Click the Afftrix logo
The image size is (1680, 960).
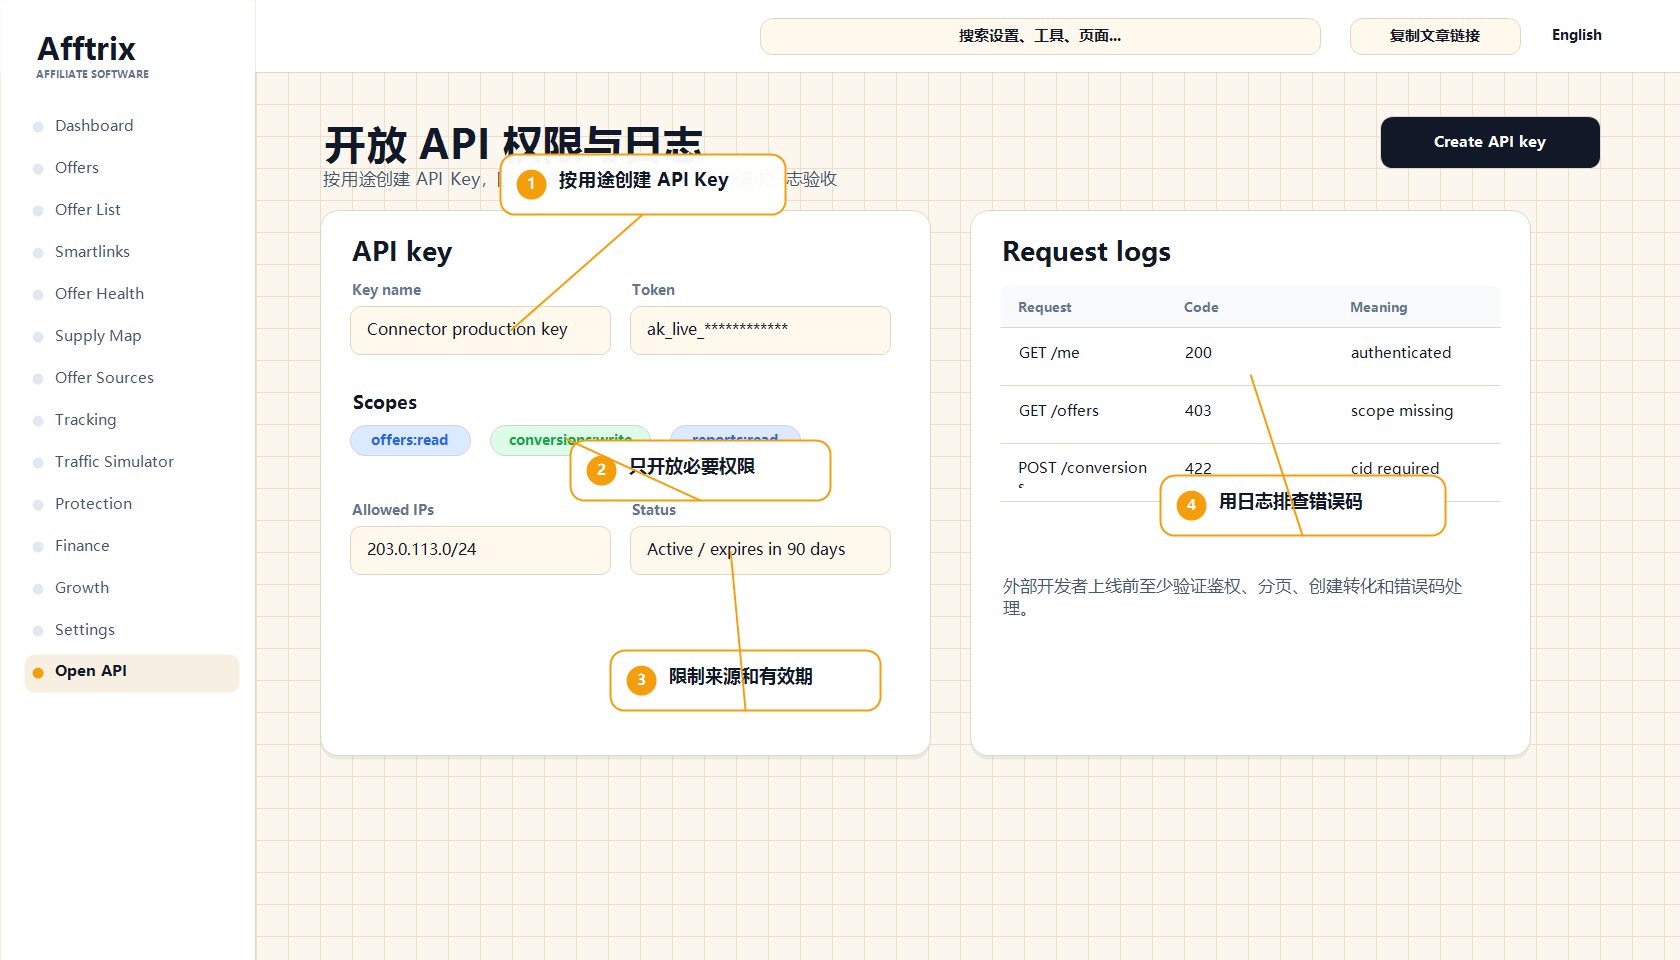(86, 49)
